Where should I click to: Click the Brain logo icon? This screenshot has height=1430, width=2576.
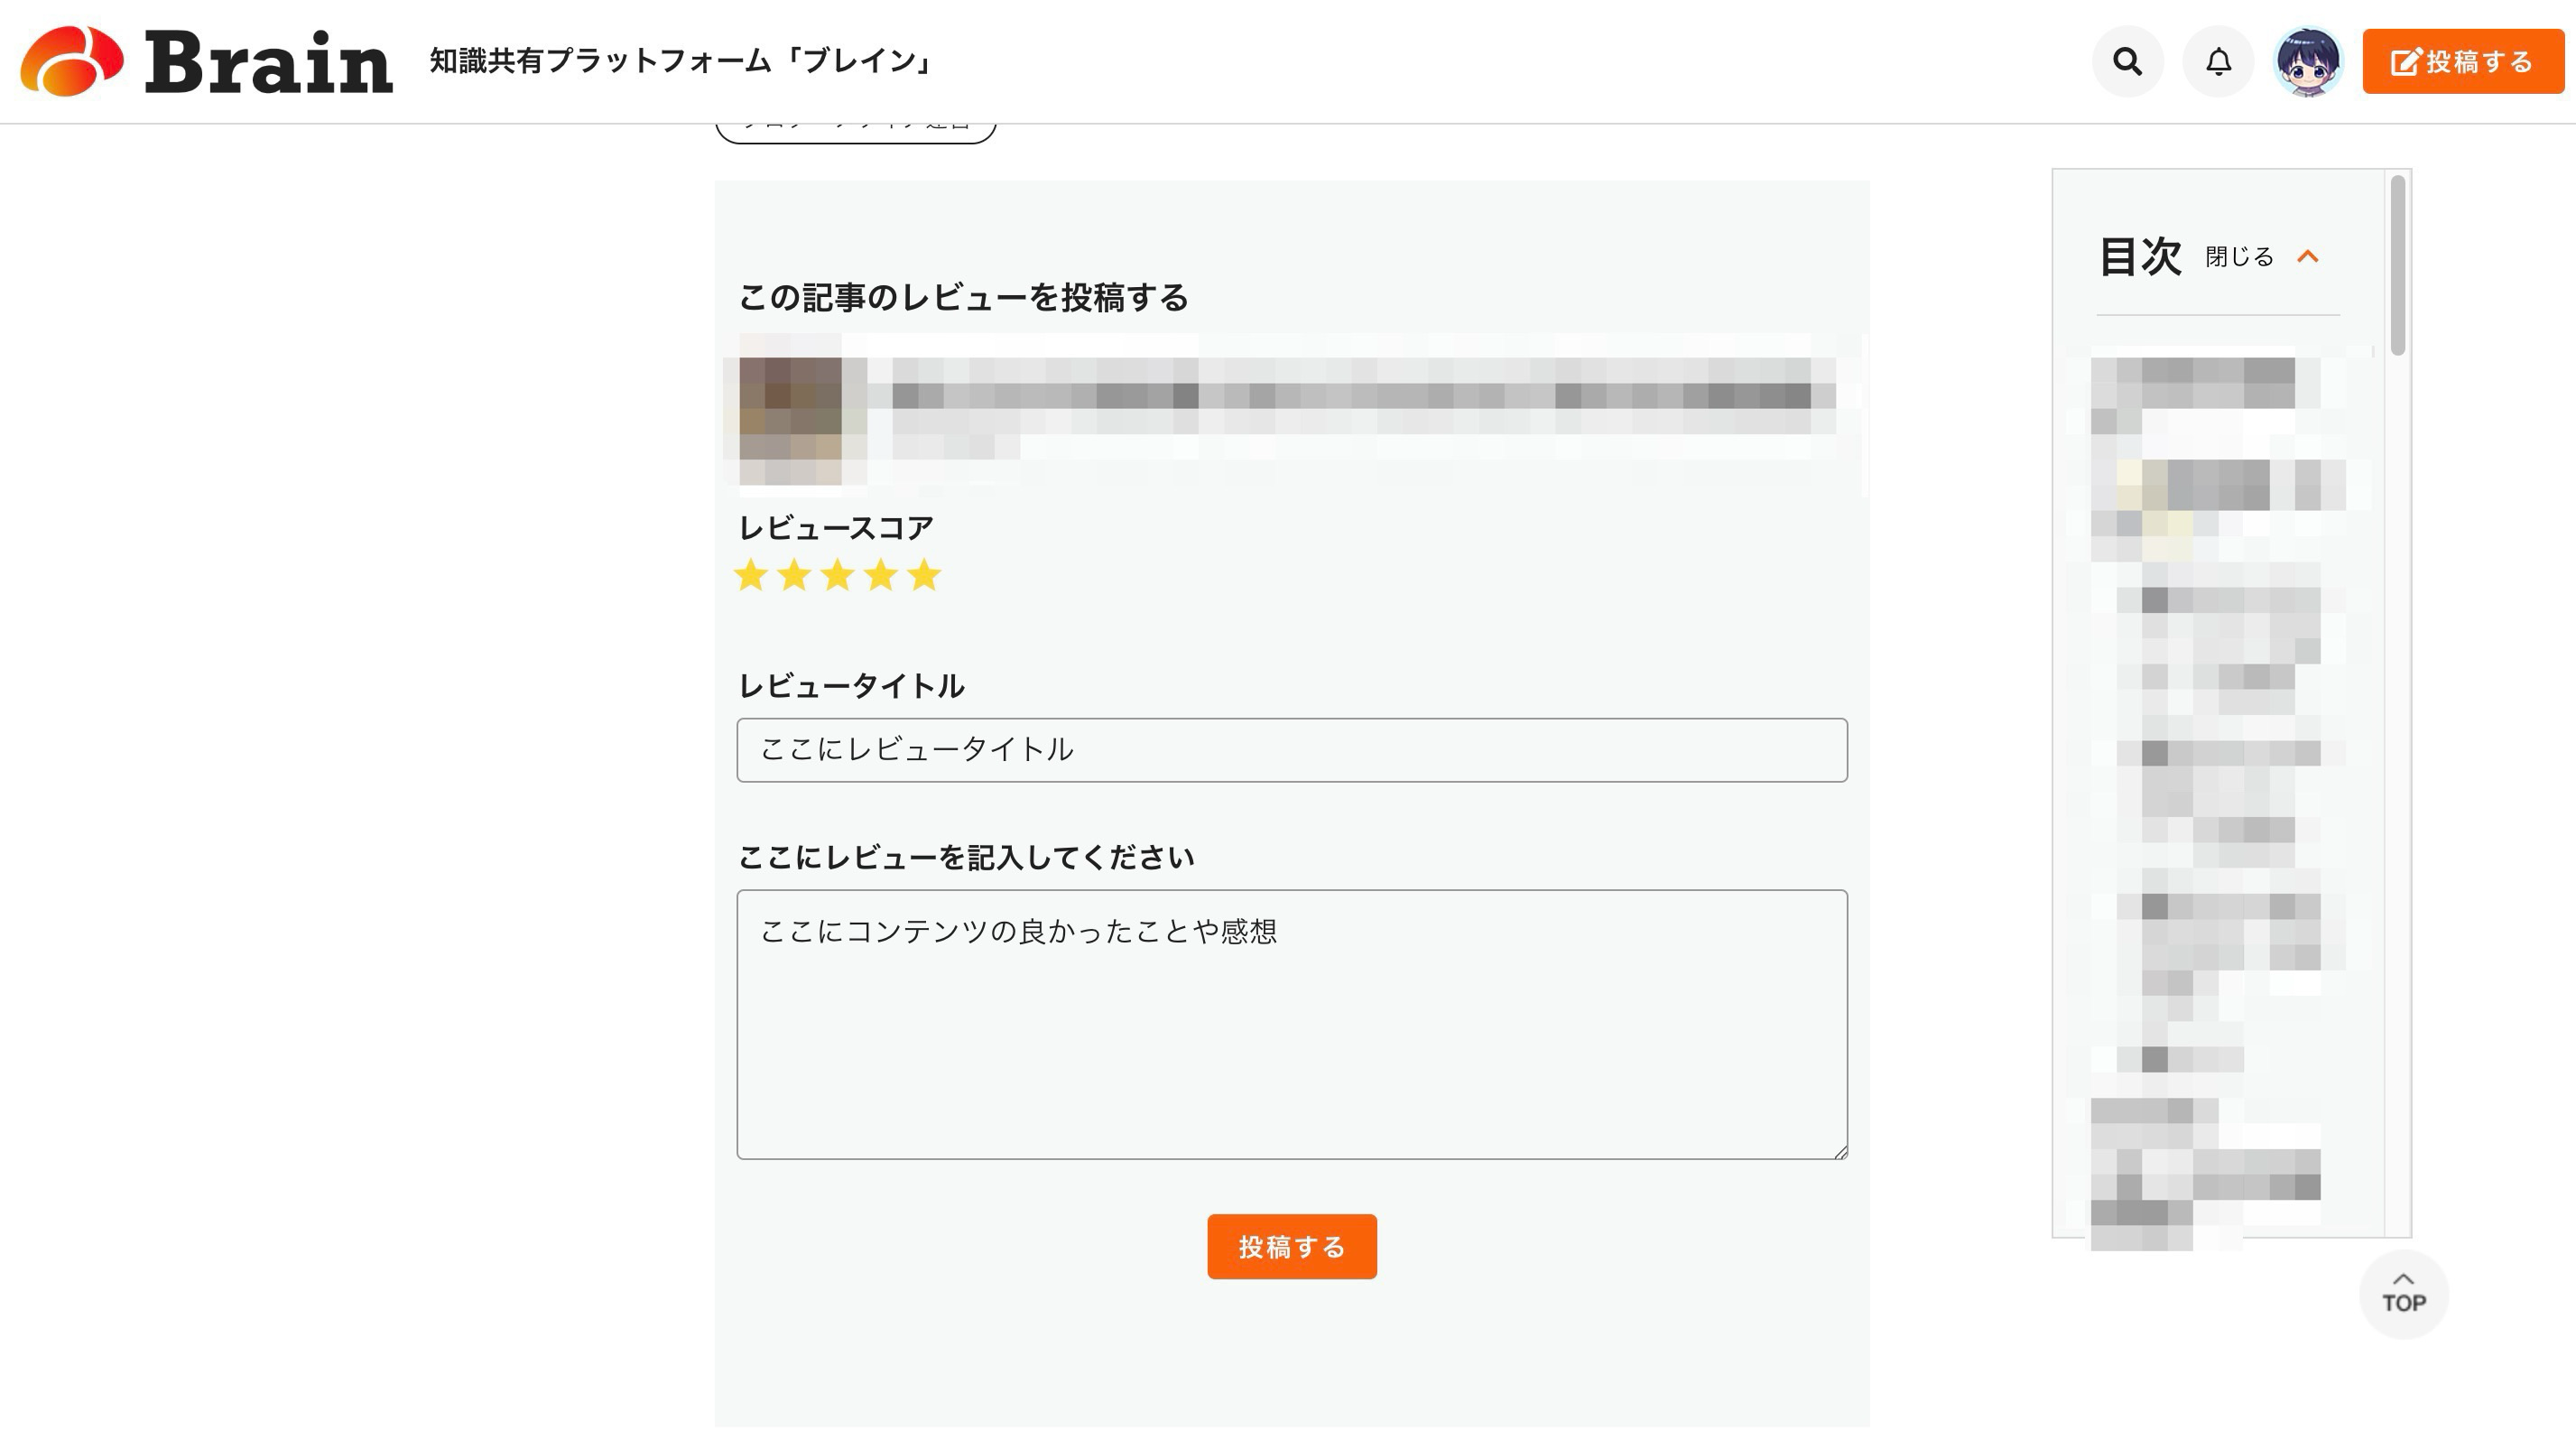pos(71,61)
